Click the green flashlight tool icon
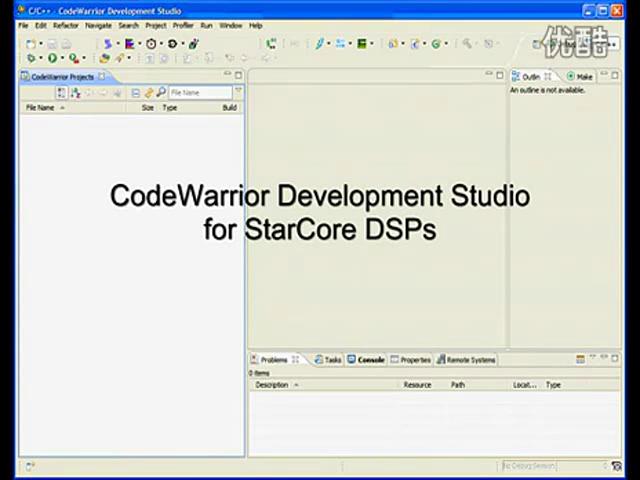 coord(193,44)
